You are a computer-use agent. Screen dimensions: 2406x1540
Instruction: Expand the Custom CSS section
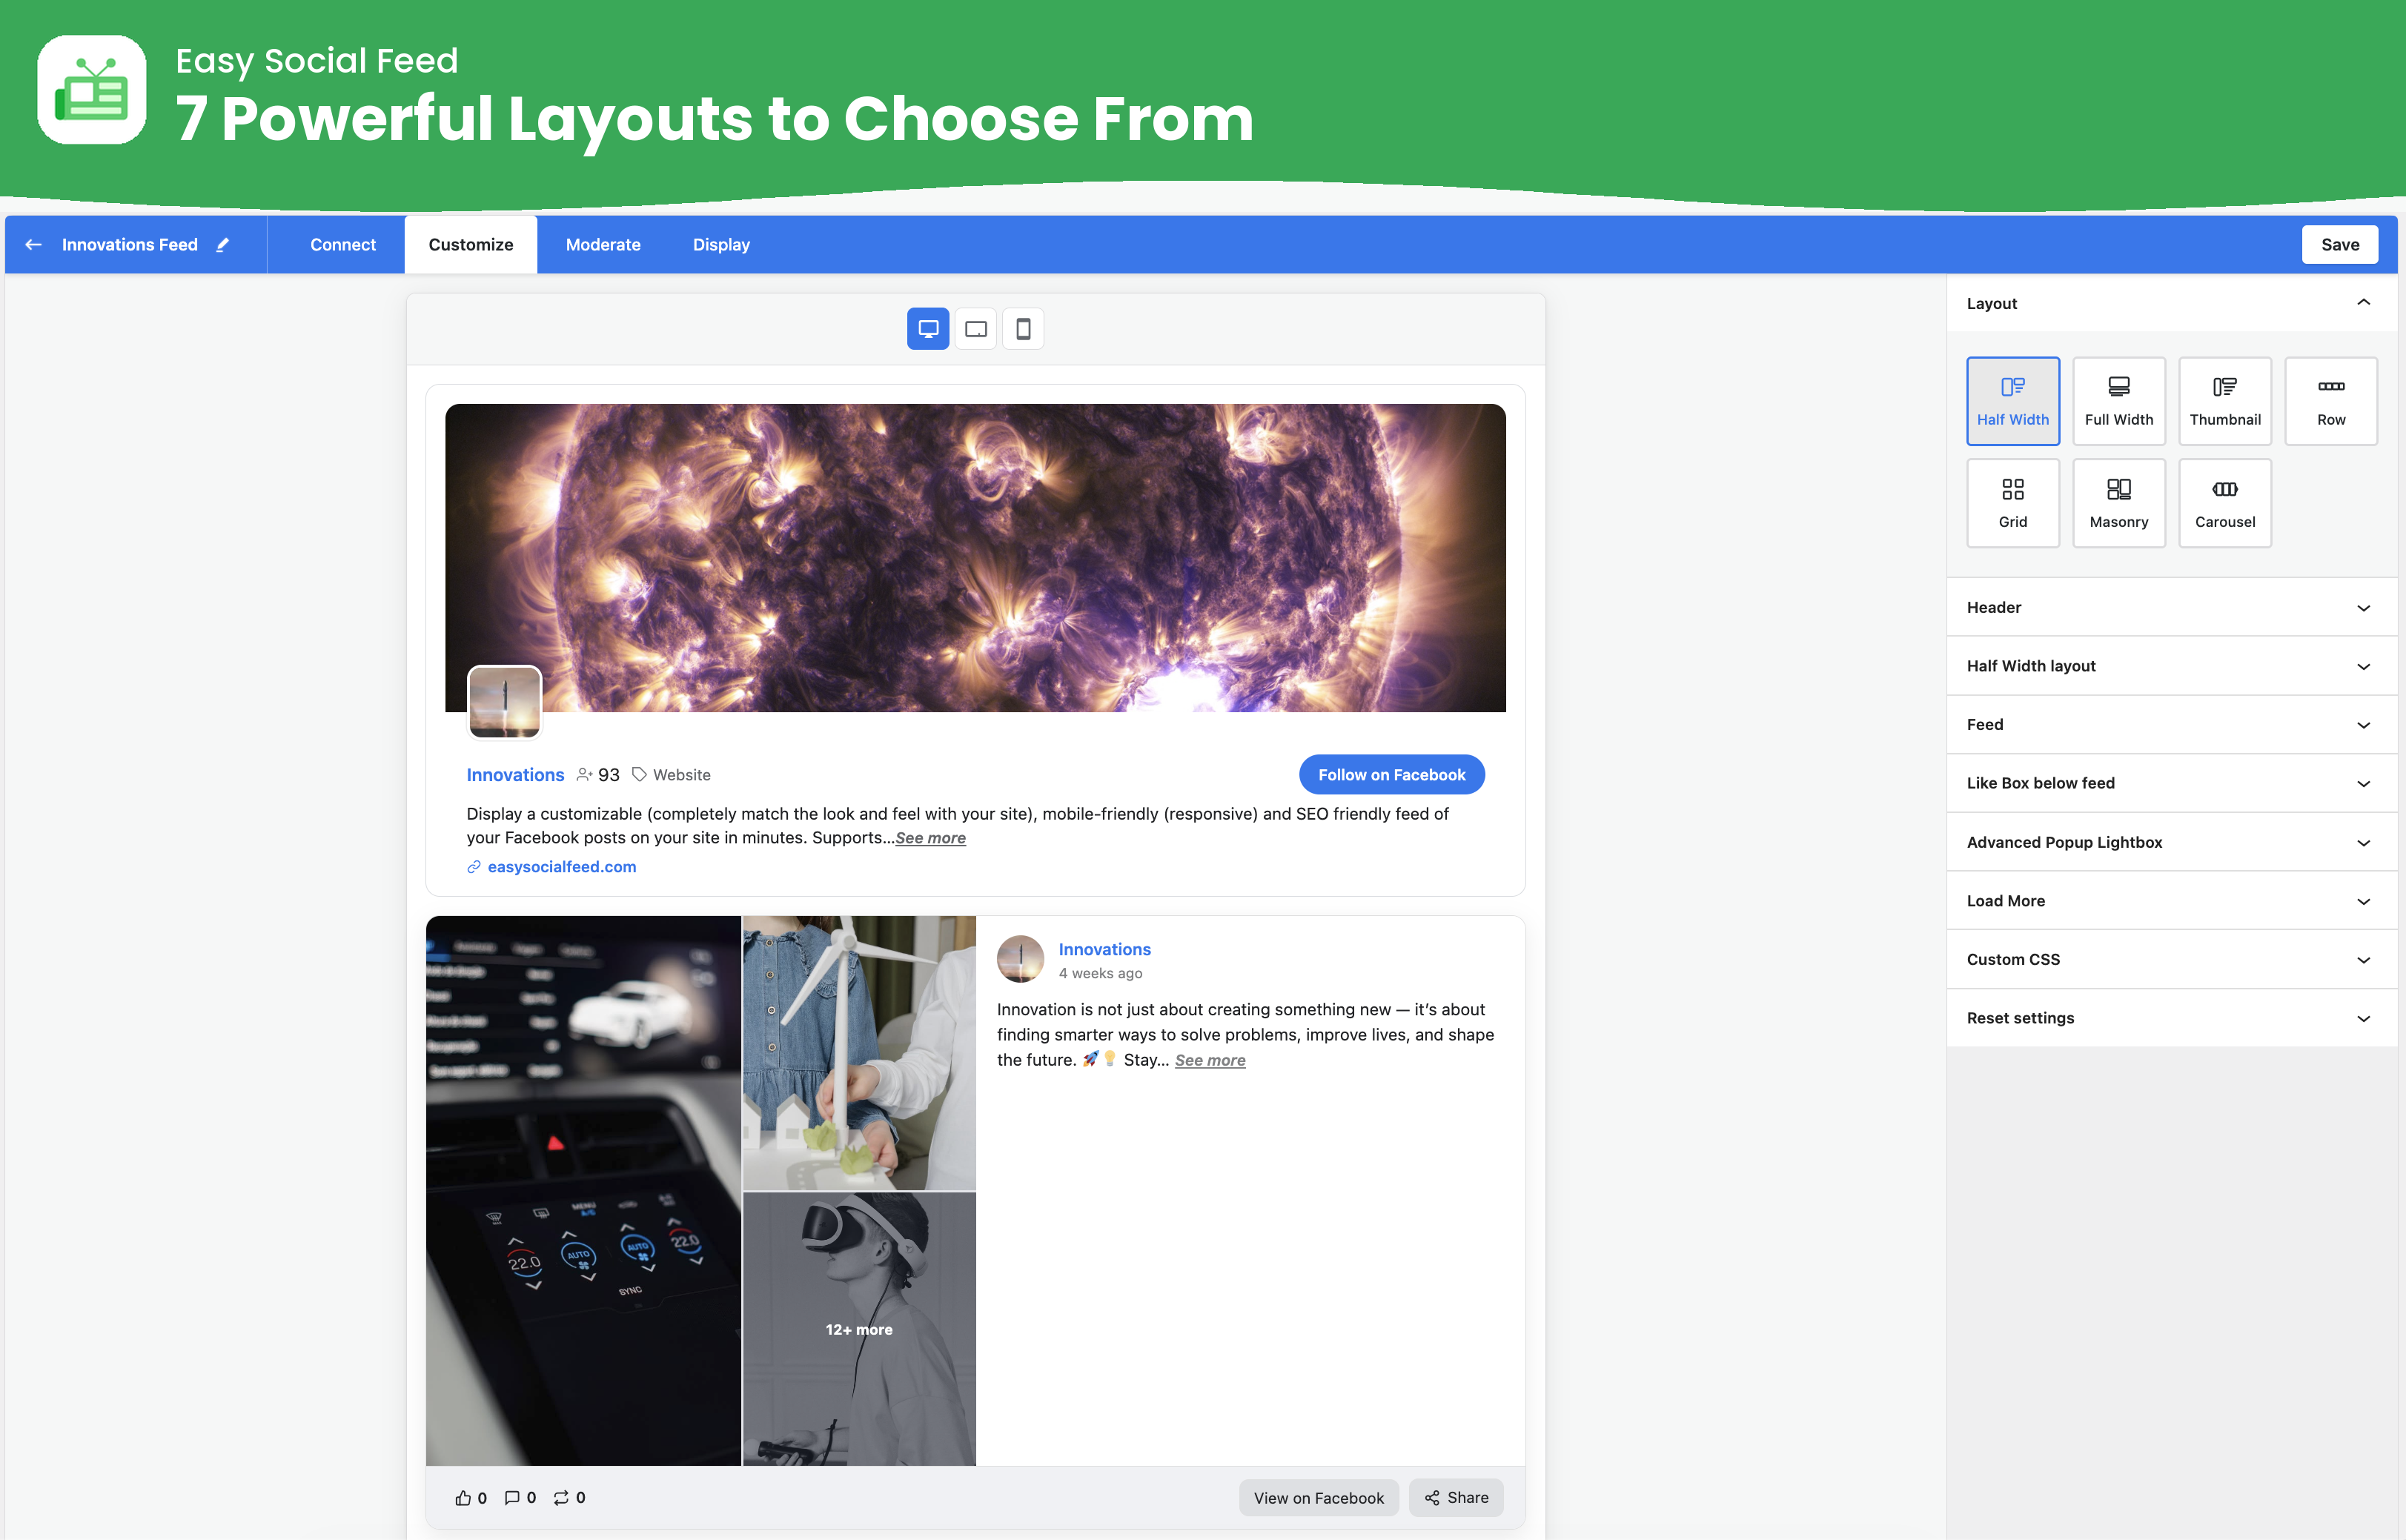tap(2171, 959)
